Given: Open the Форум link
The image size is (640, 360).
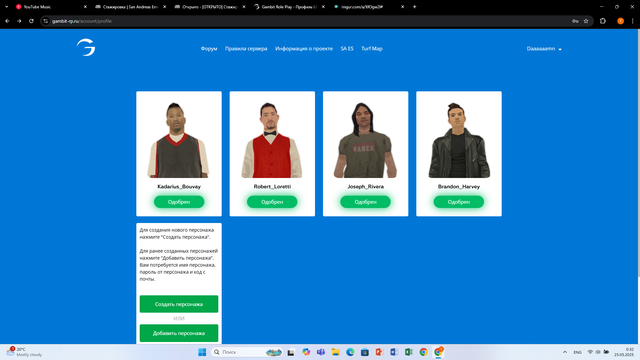Looking at the screenshot, I should (209, 49).
